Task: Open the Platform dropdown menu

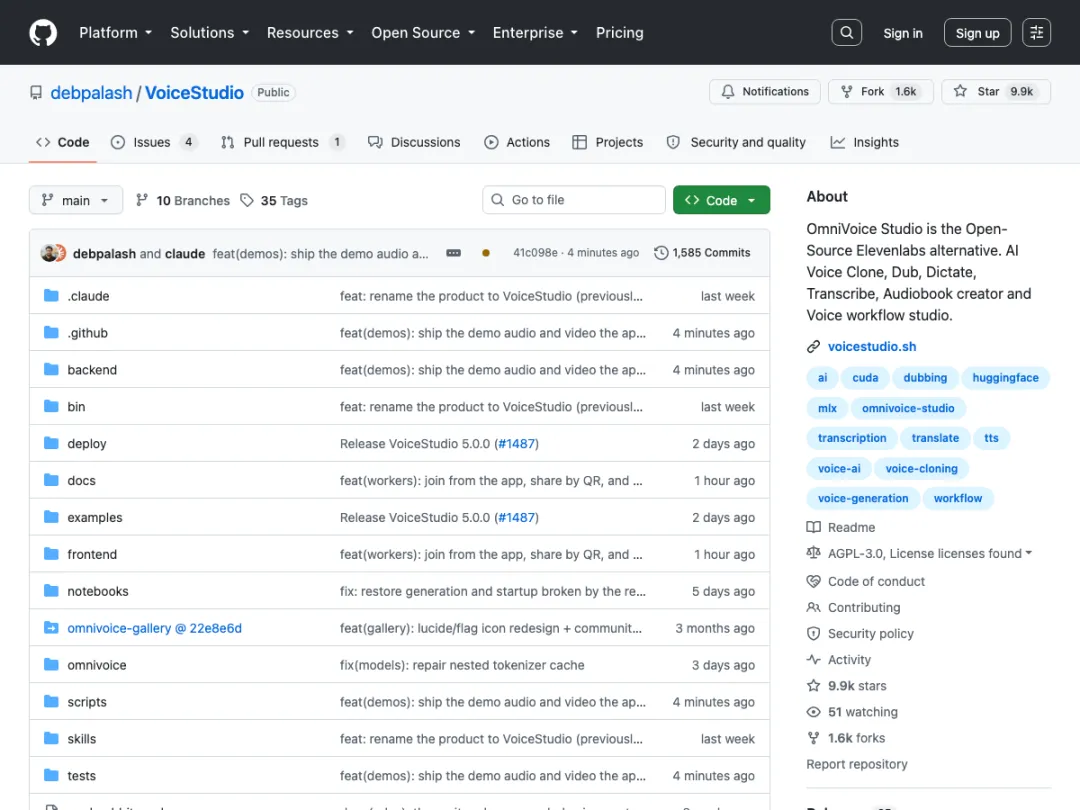Action: [x=115, y=32]
